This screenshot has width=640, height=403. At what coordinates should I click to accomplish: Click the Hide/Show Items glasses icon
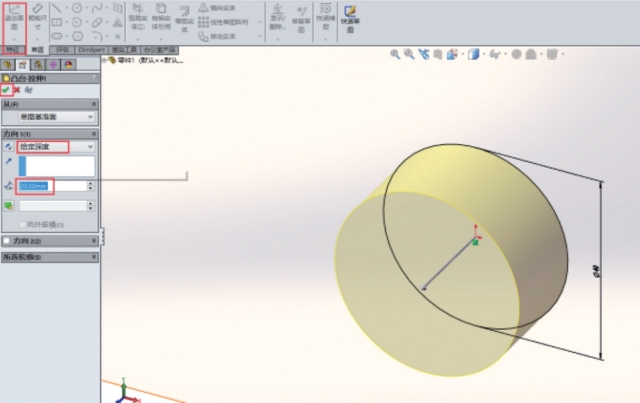point(495,54)
